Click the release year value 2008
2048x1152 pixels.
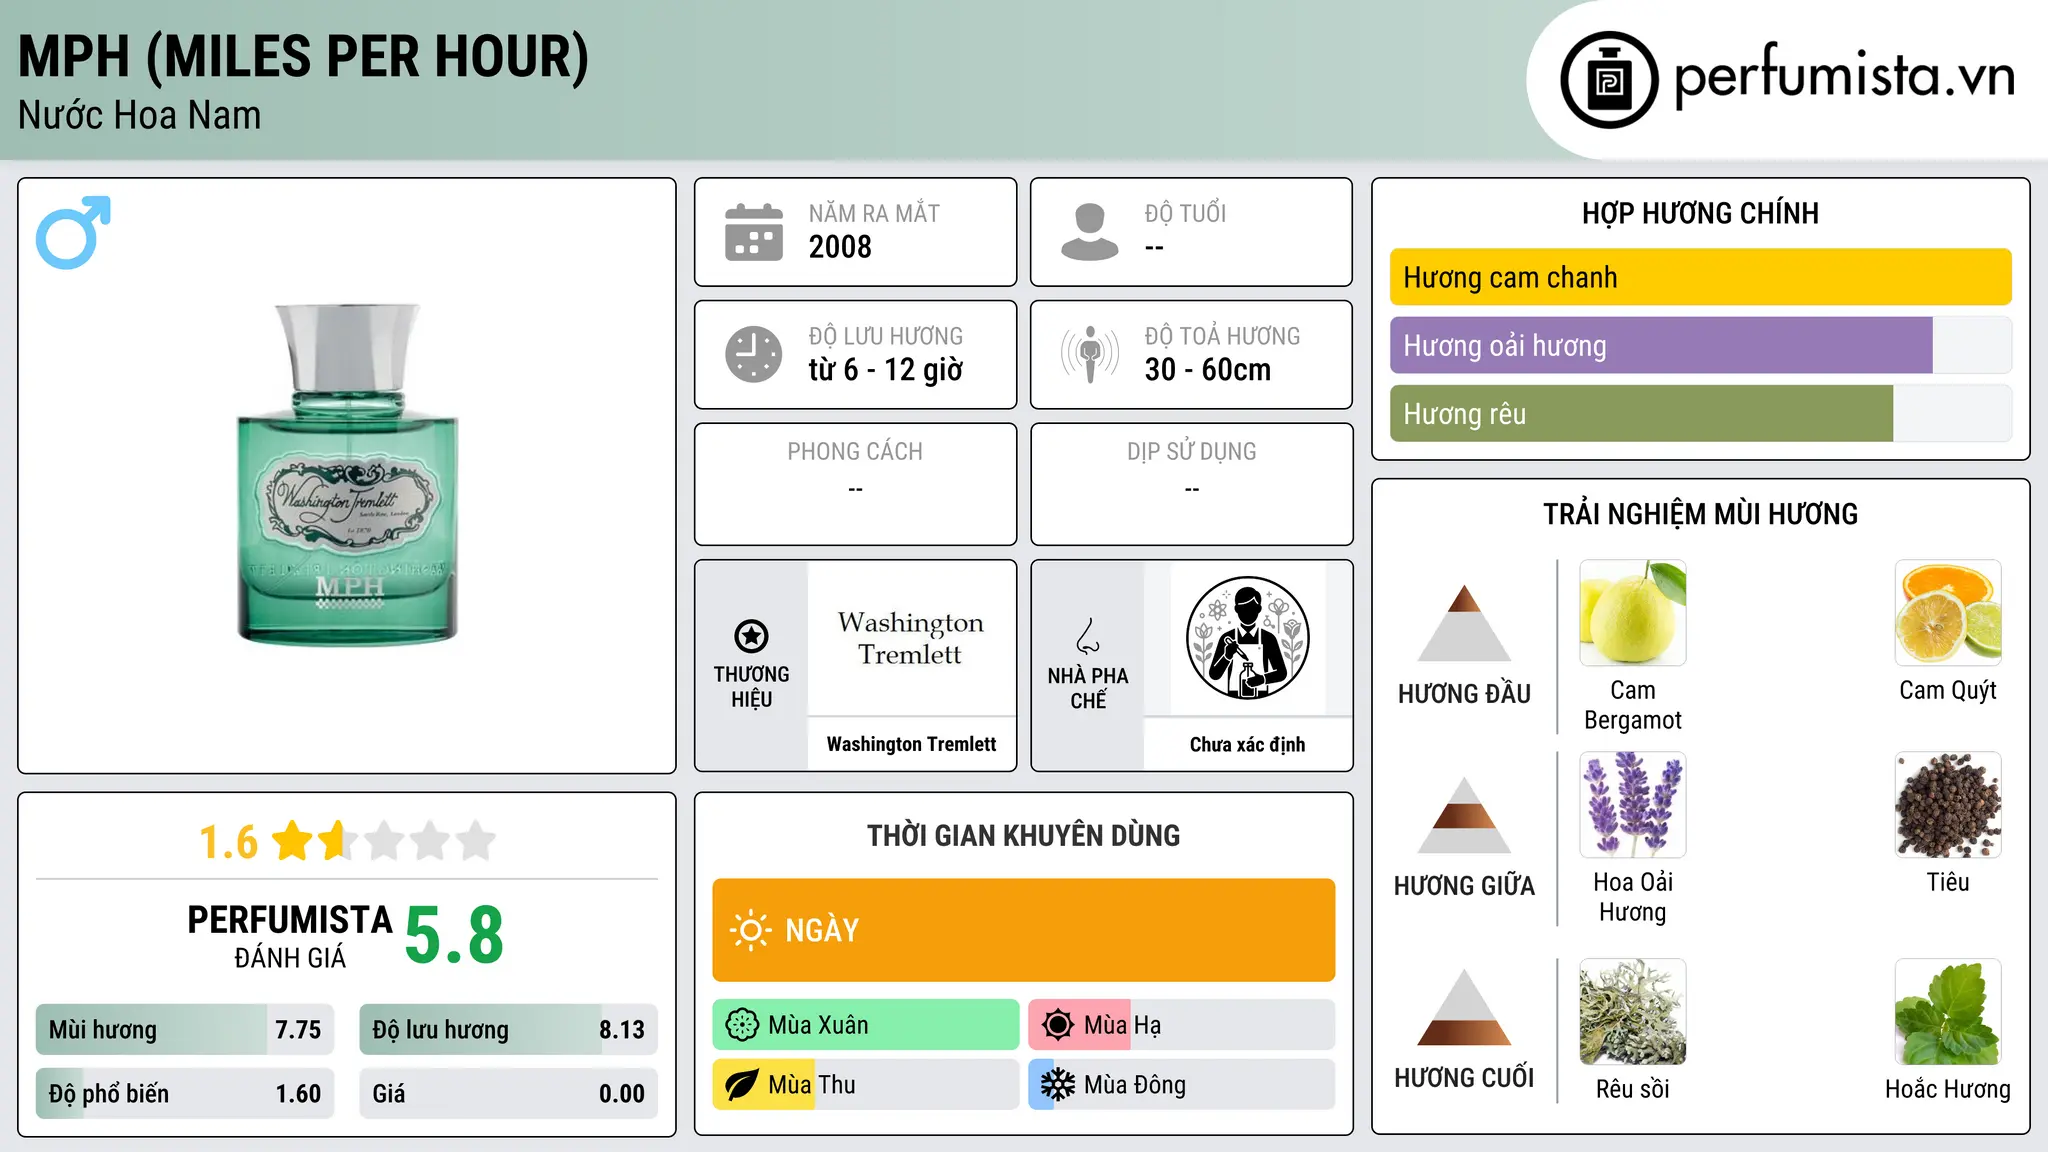pyautogui.click(x=840, y=247)
